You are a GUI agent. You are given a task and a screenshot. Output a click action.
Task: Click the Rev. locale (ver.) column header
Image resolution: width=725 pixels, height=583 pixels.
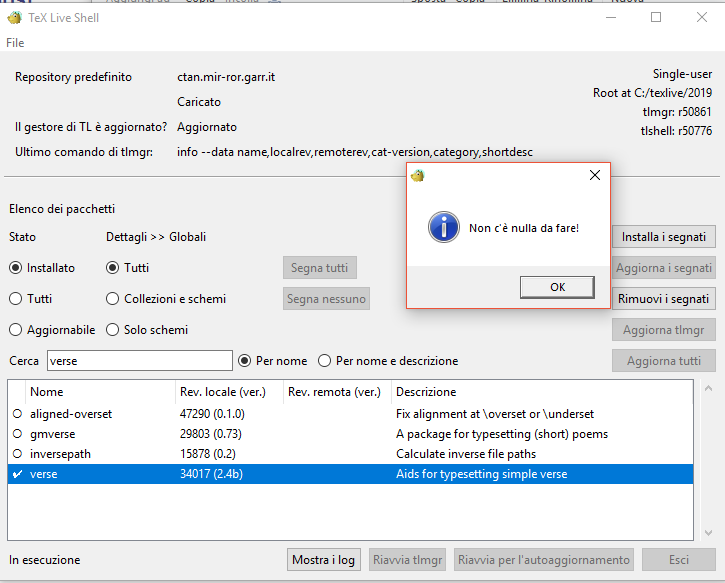pyautogui.click(x=229, y=392)
